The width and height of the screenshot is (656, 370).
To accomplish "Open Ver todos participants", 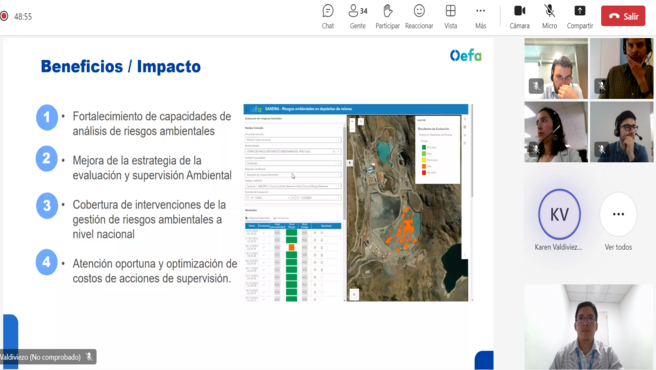I will point(618,214).
